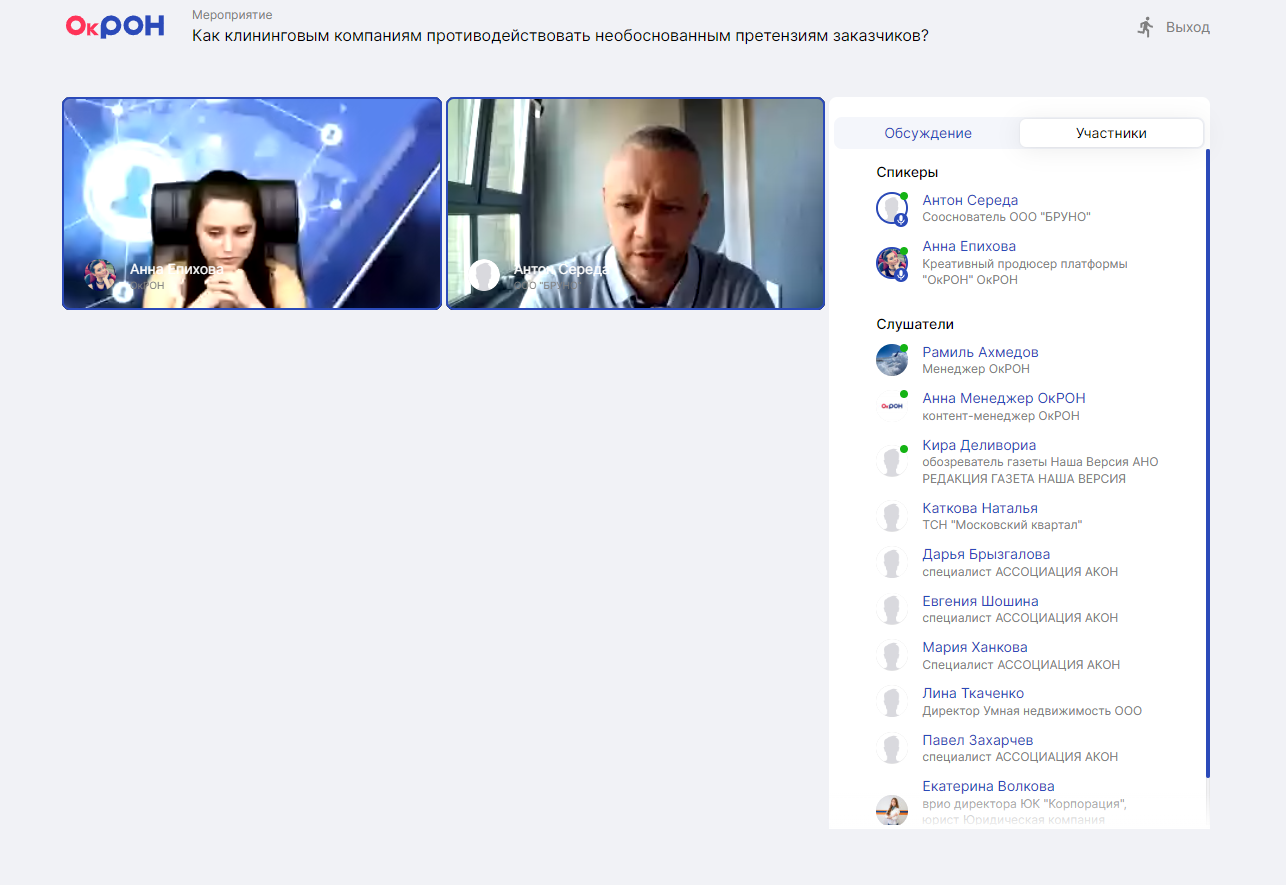
Task: Open Кира Деливория's name link
Action: point(979,445)
